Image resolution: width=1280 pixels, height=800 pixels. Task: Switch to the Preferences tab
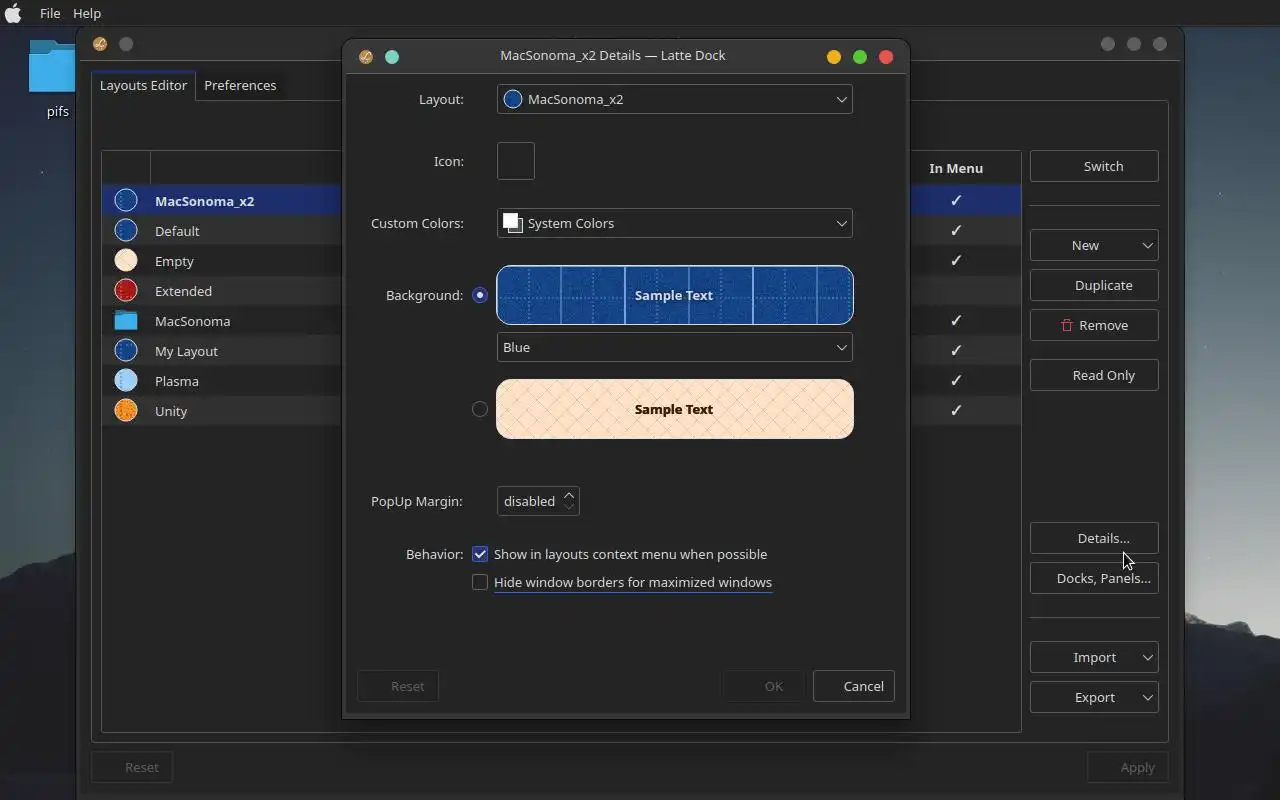click(240, 85)
